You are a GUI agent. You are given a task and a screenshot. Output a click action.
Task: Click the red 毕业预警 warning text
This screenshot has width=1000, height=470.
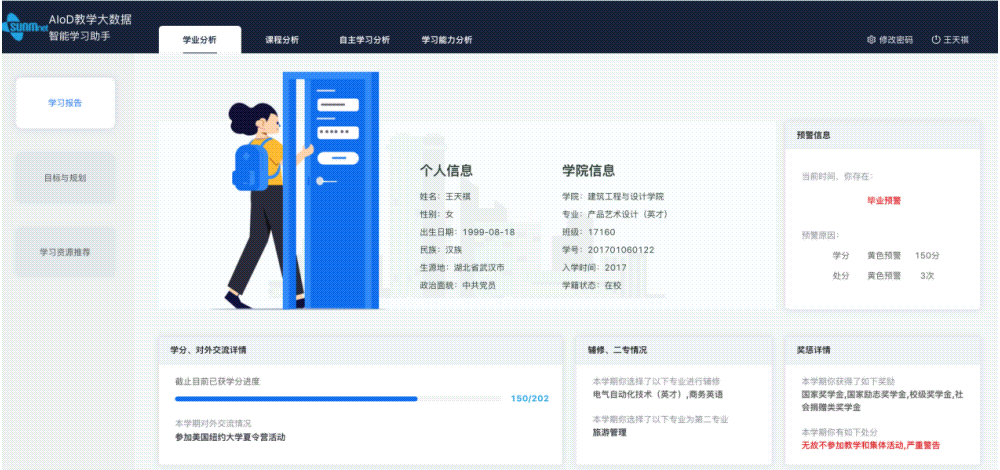click(x=884, y=200)
